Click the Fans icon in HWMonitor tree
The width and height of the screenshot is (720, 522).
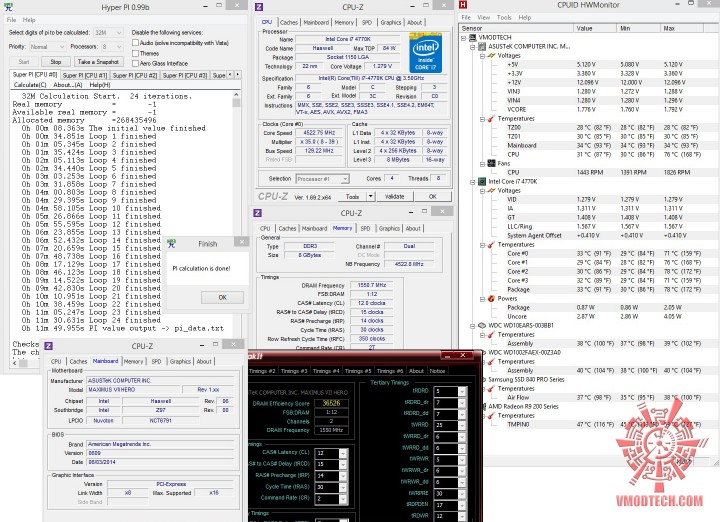(x=491, y=163)
